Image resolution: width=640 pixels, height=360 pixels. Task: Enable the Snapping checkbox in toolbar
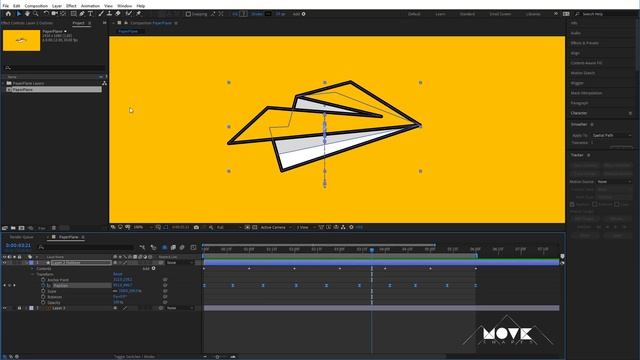(x=188, y=14)
